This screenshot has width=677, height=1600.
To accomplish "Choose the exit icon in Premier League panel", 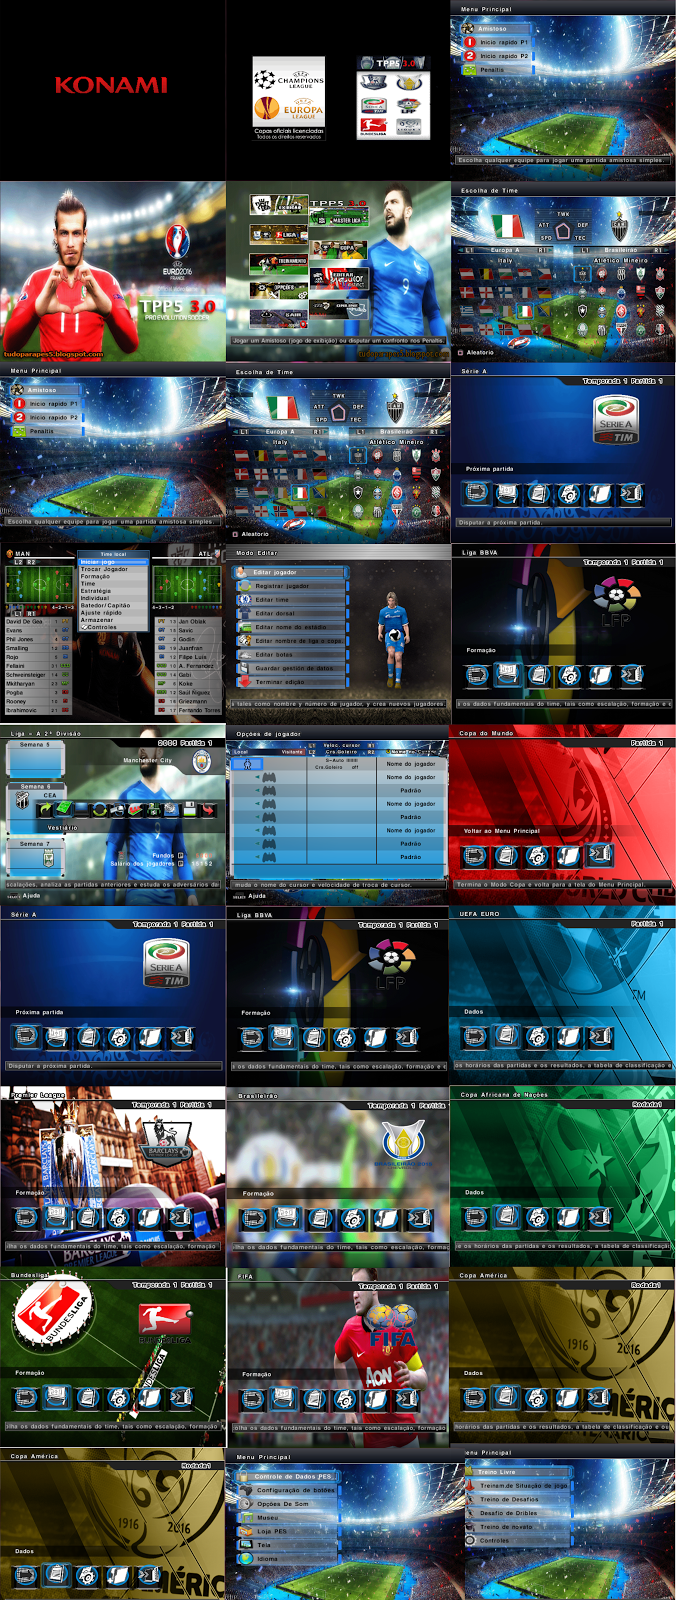I will coord(181,1217).
